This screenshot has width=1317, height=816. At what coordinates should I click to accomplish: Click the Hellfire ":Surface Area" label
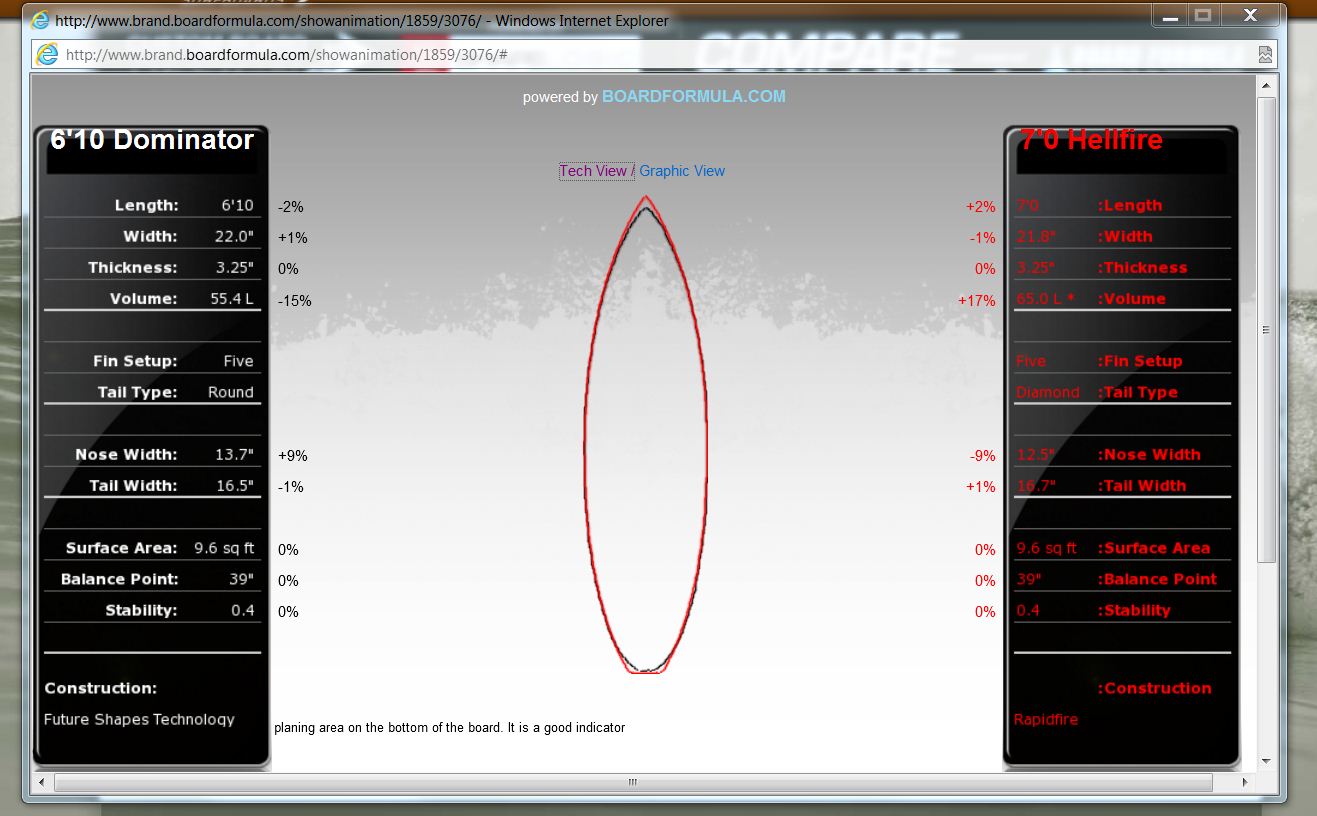click(x=1154, y=548)
